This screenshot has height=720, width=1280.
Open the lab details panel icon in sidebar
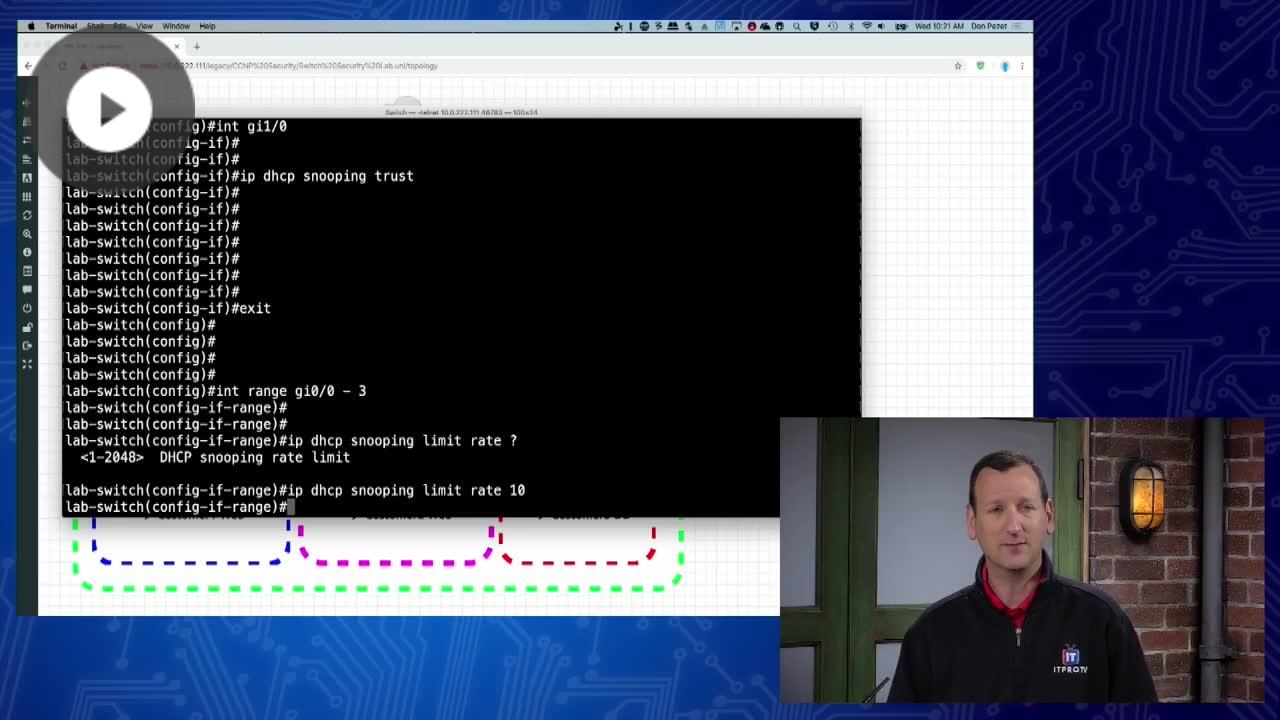(27, 271)
